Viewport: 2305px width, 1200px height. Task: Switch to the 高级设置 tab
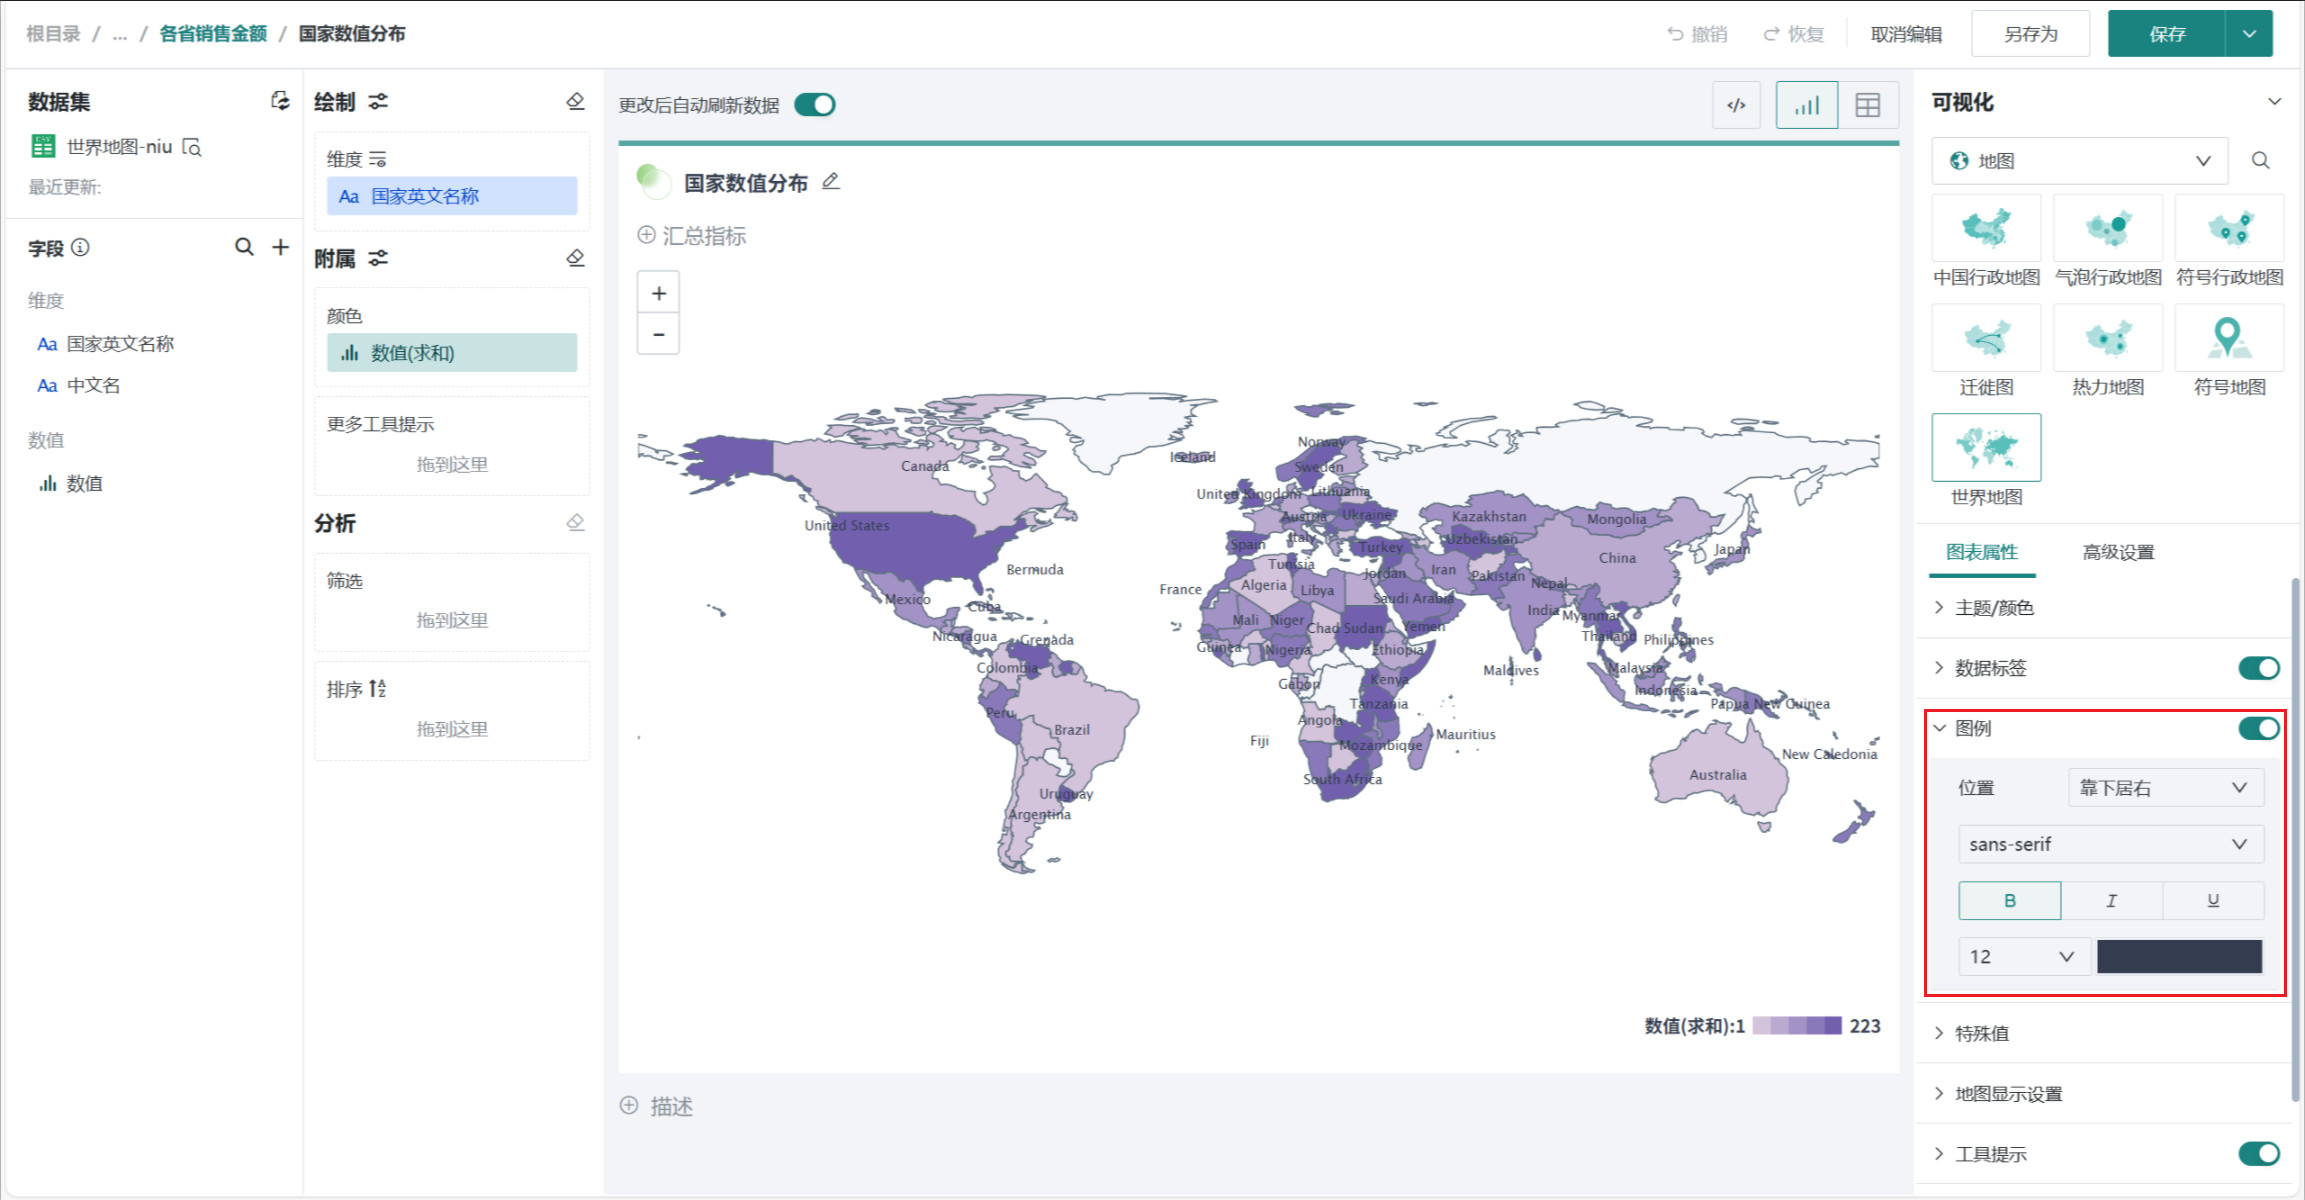click(2118, 552)
